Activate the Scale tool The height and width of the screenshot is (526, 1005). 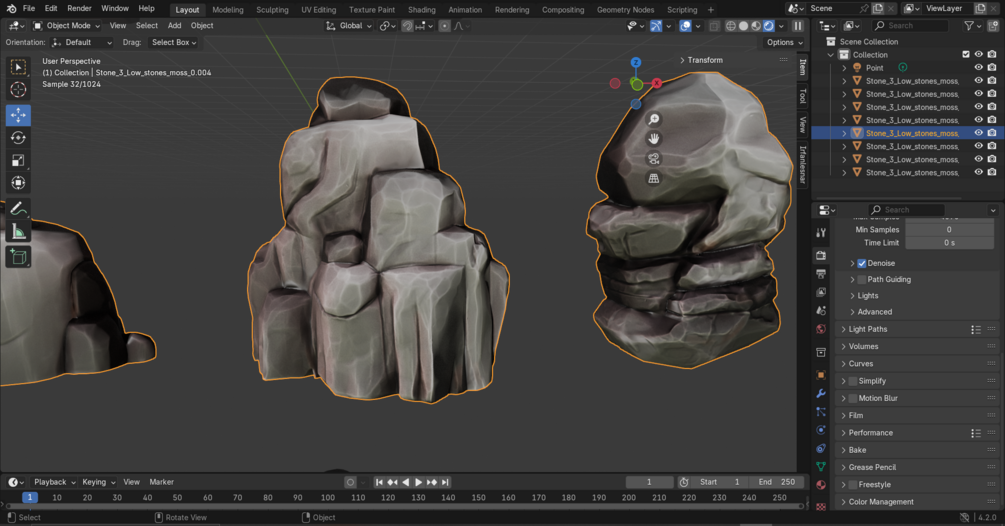pyautogui.click(x=18, y=161)
